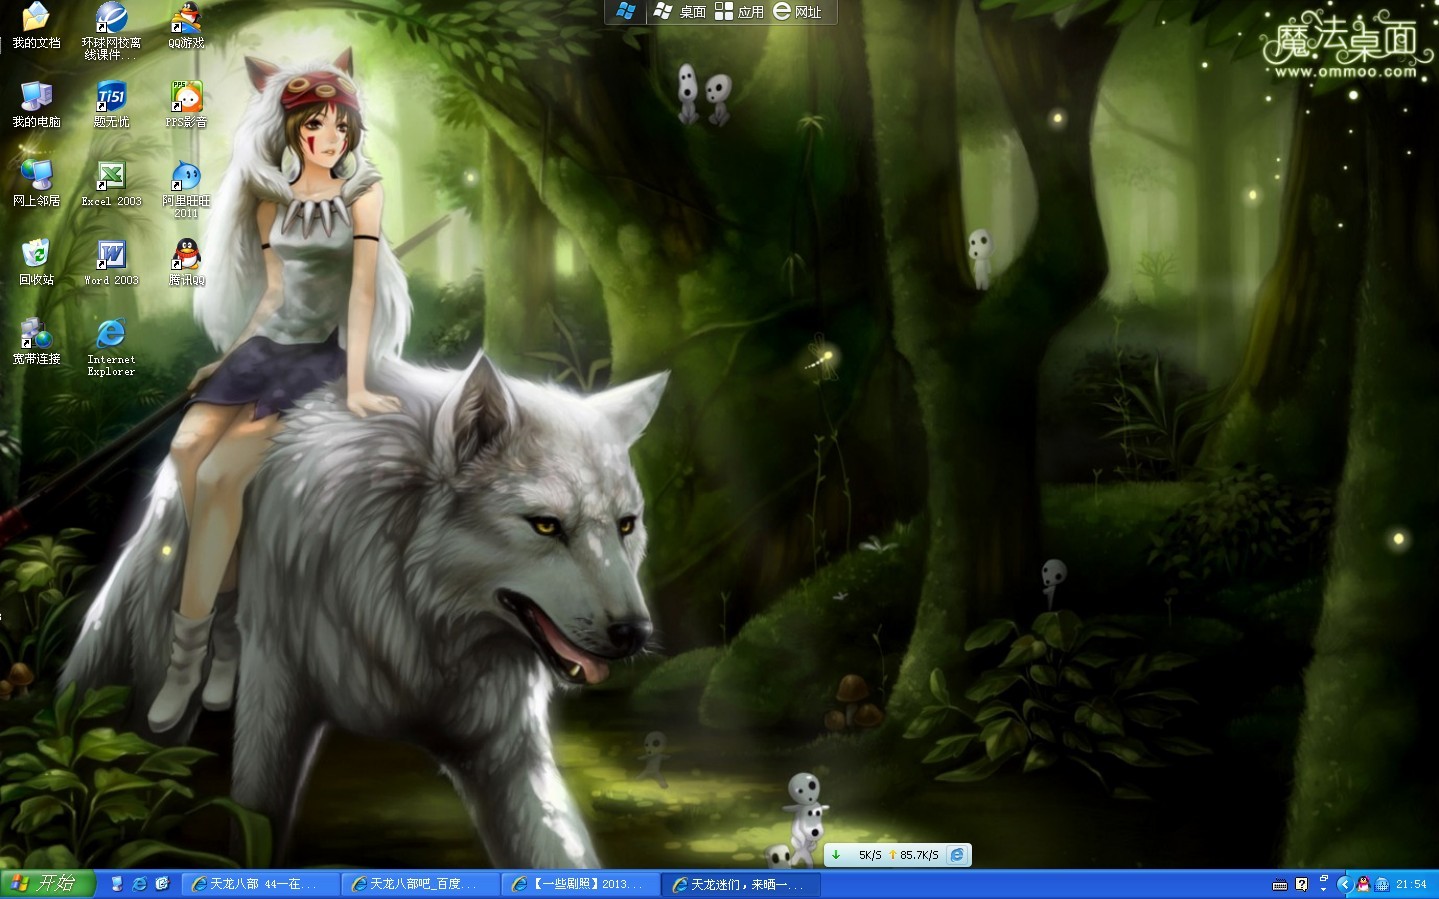The image size is (1439, 899).
Task: Switch to 应用 in the top dock
Action: click(739, 11)
